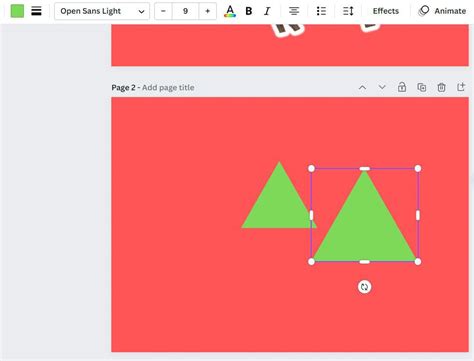
Task: Click the right middle edge handle
Action: coord(418,215)
